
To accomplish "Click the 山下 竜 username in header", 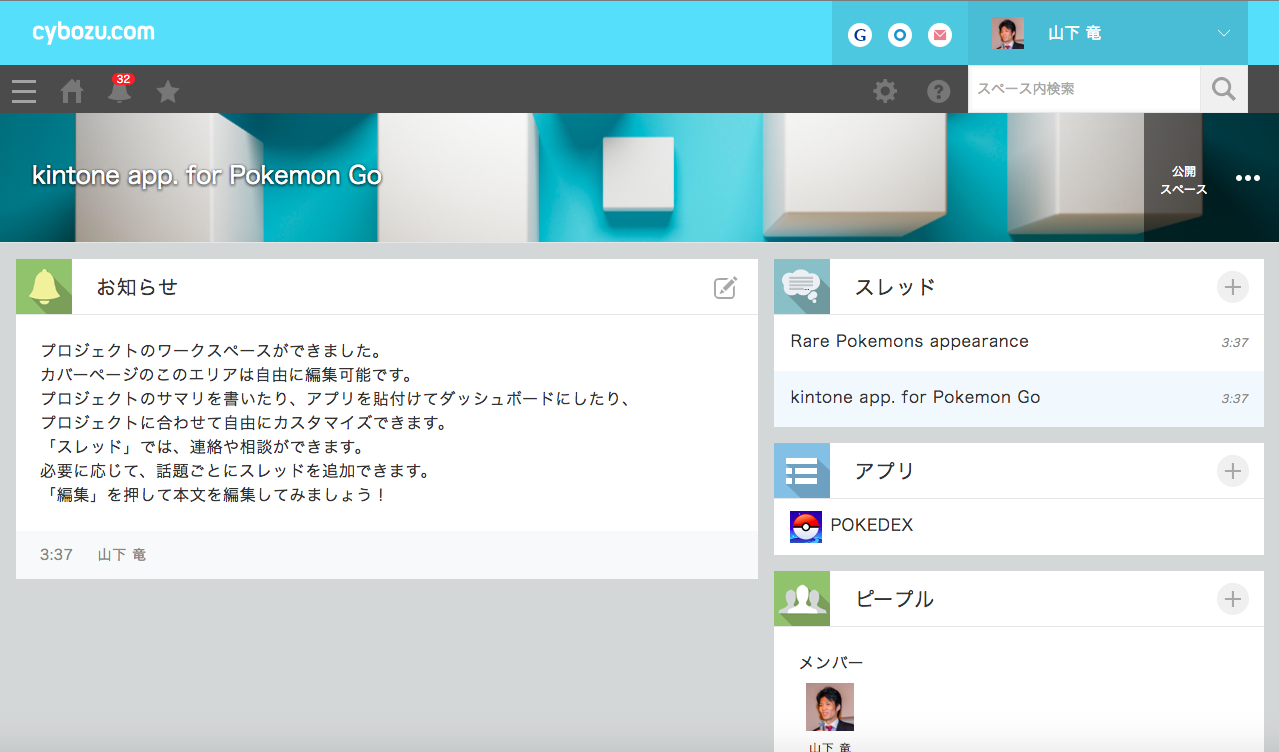I will click(1075, 33).
